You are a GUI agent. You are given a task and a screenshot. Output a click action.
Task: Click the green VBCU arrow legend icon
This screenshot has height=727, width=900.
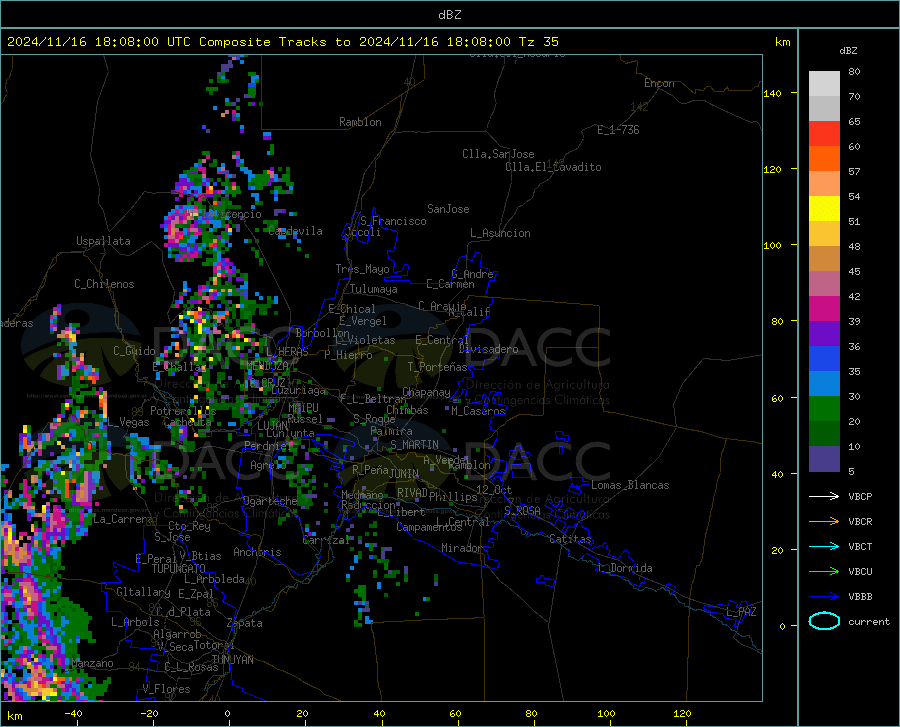824,571
